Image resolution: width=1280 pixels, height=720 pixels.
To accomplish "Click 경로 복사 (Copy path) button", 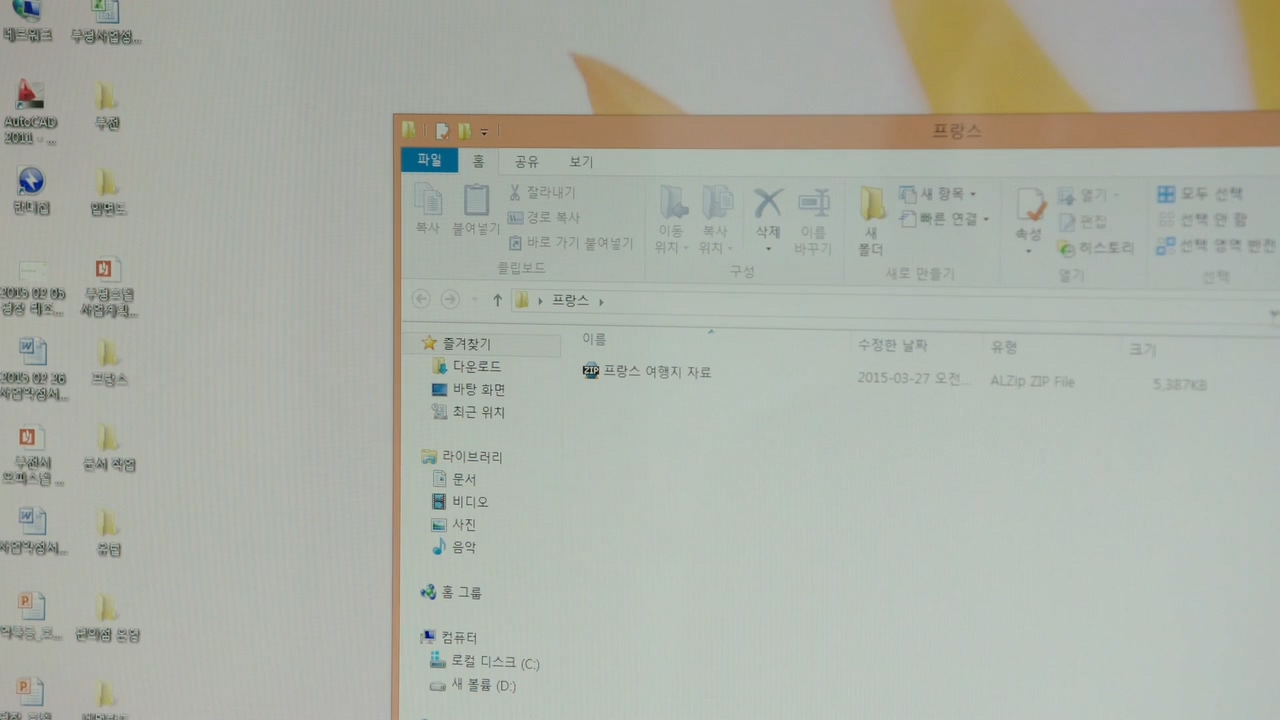I will pyautogui.click(x=545, y=217).
